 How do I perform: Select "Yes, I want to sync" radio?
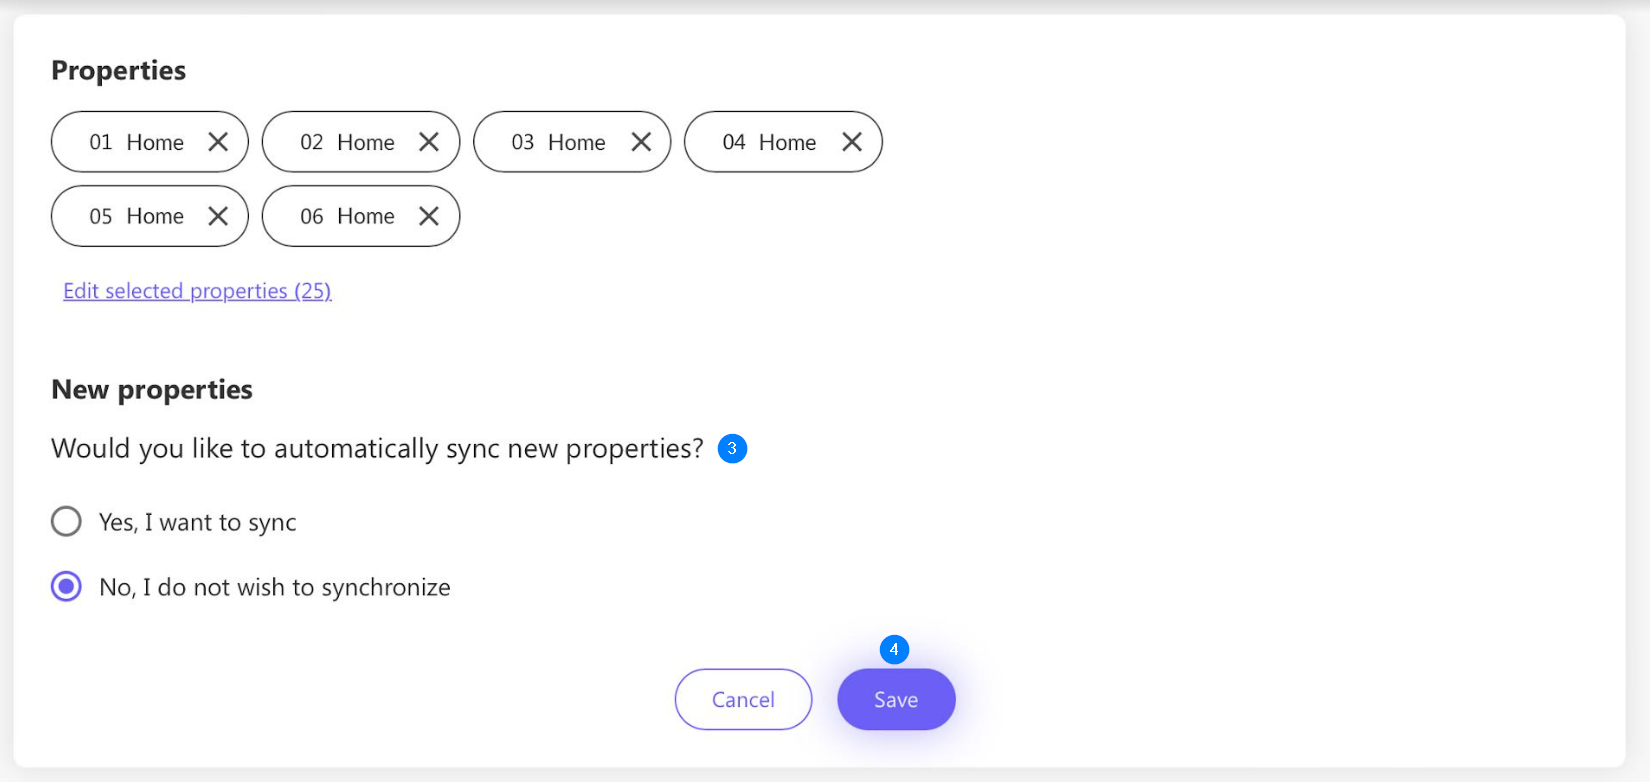(x=67, y=521)
